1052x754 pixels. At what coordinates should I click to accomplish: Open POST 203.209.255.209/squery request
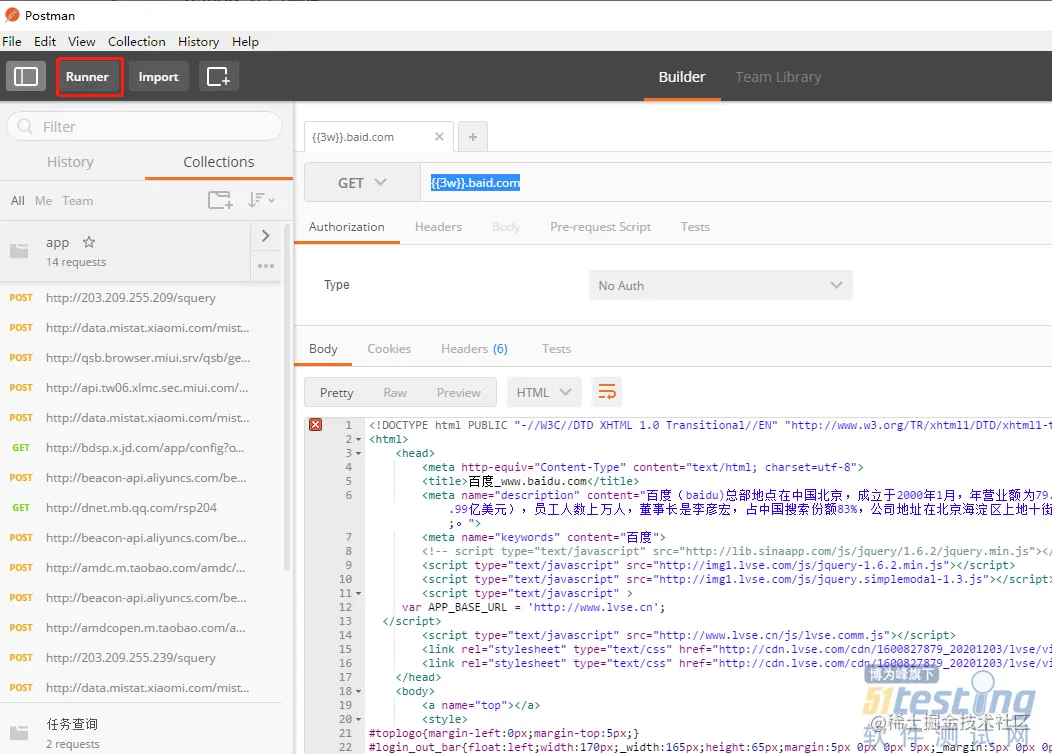pos(141,298)
